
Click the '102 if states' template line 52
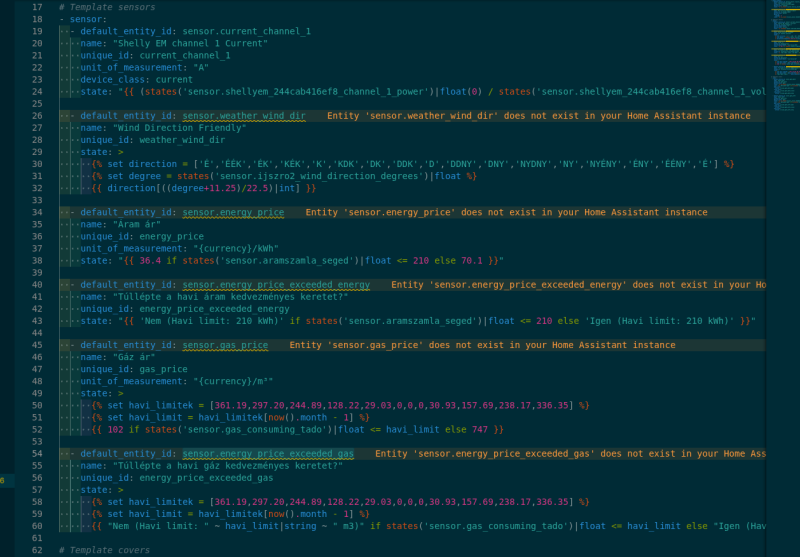[x=297, y=429]
